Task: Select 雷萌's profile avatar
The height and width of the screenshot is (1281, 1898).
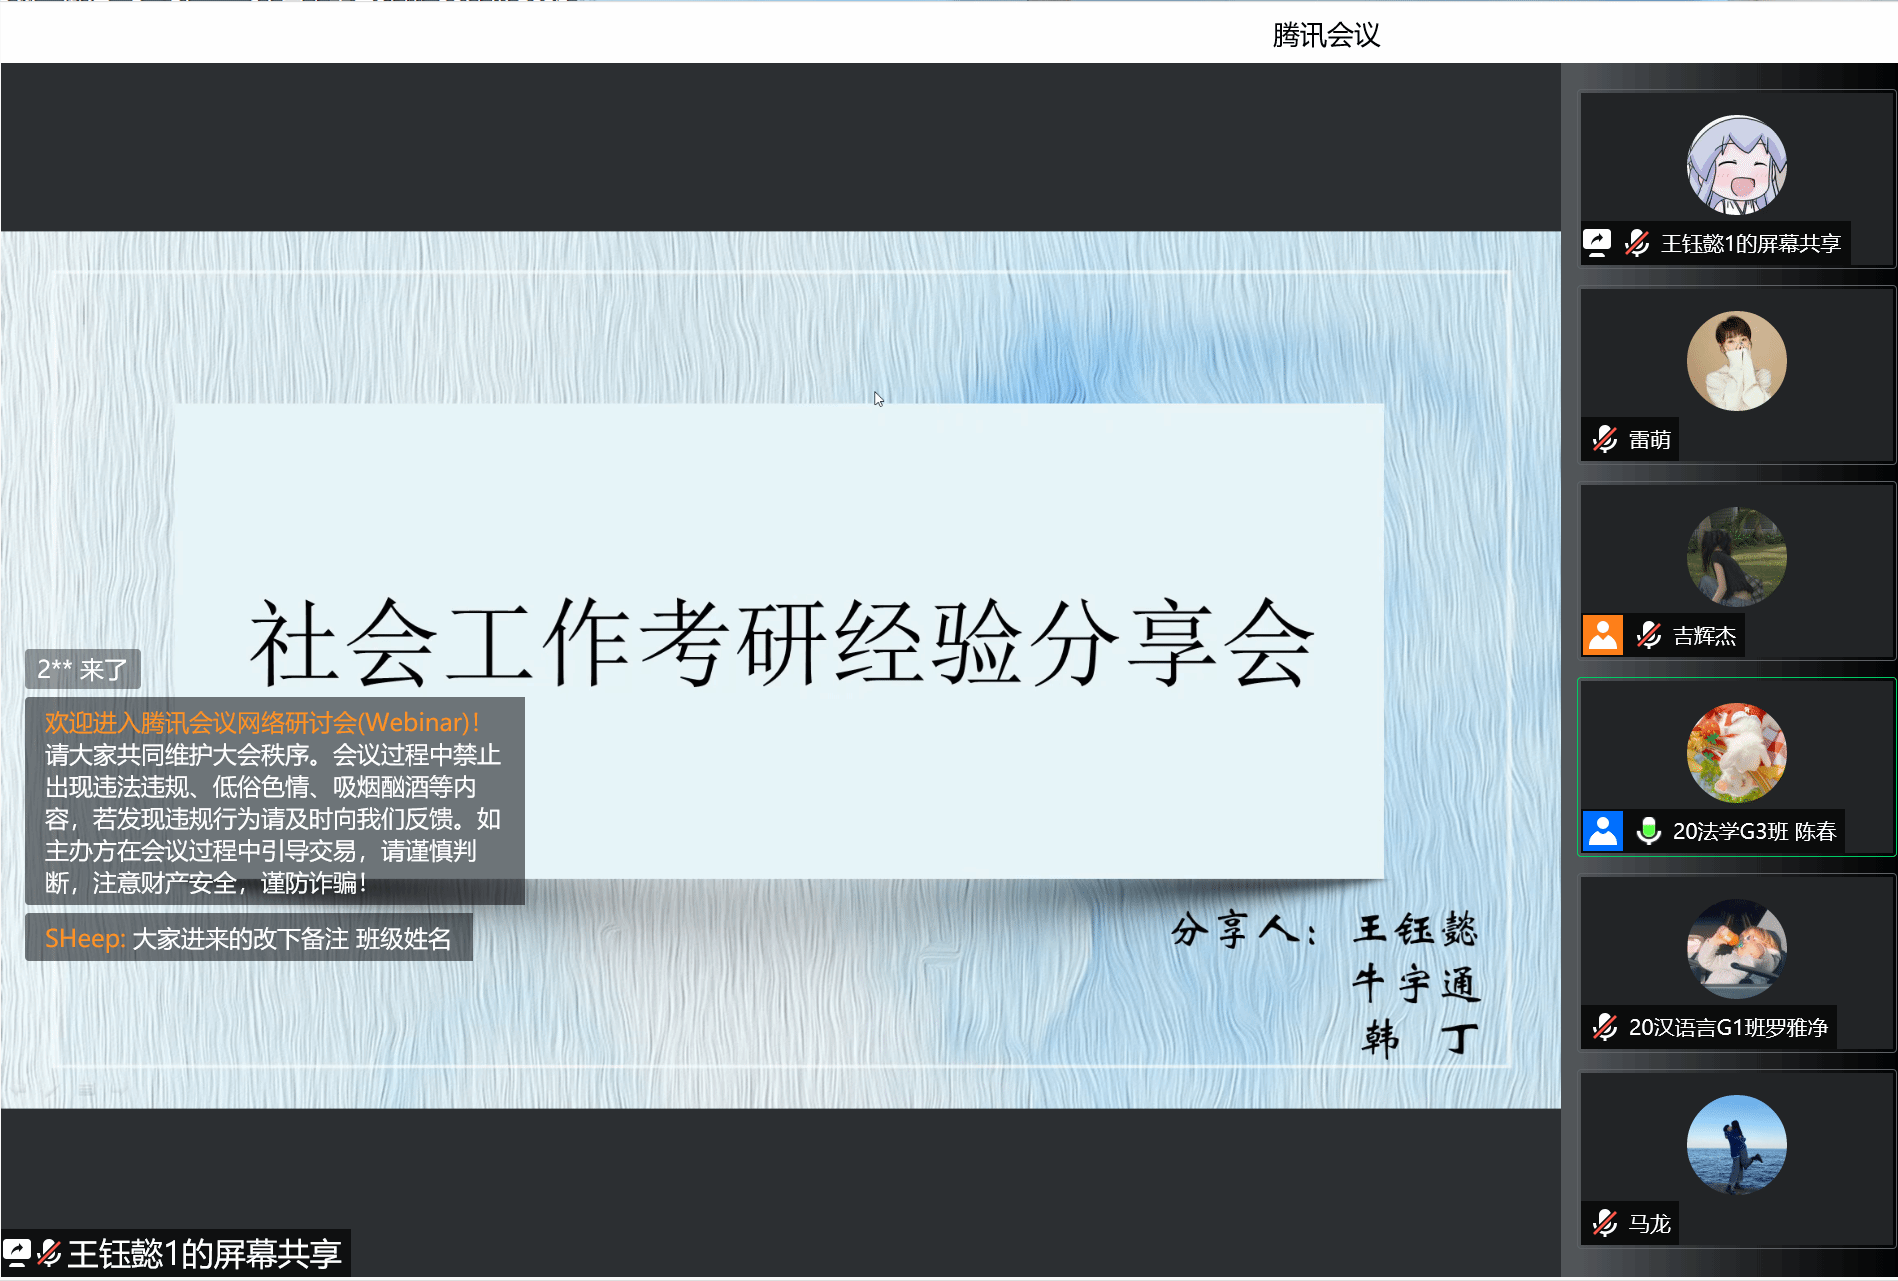Action: [x=1736, y=361]
